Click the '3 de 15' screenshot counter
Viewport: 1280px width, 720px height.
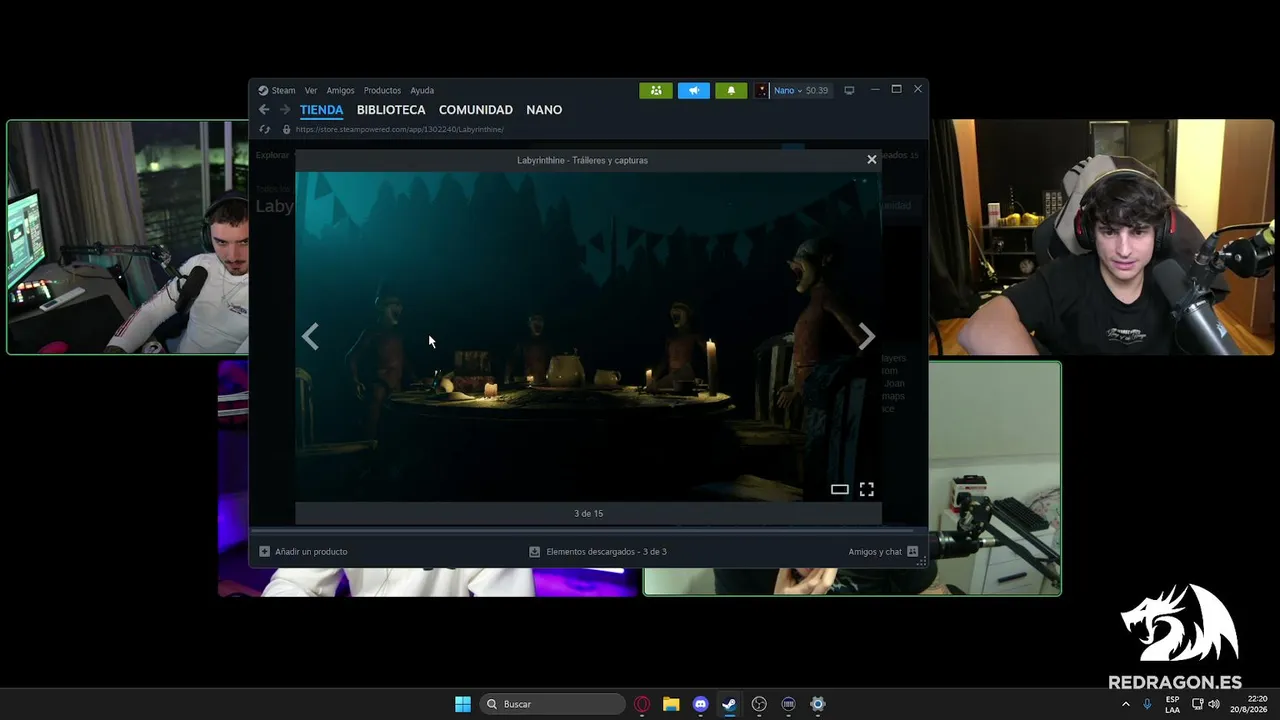click(589, 513)
